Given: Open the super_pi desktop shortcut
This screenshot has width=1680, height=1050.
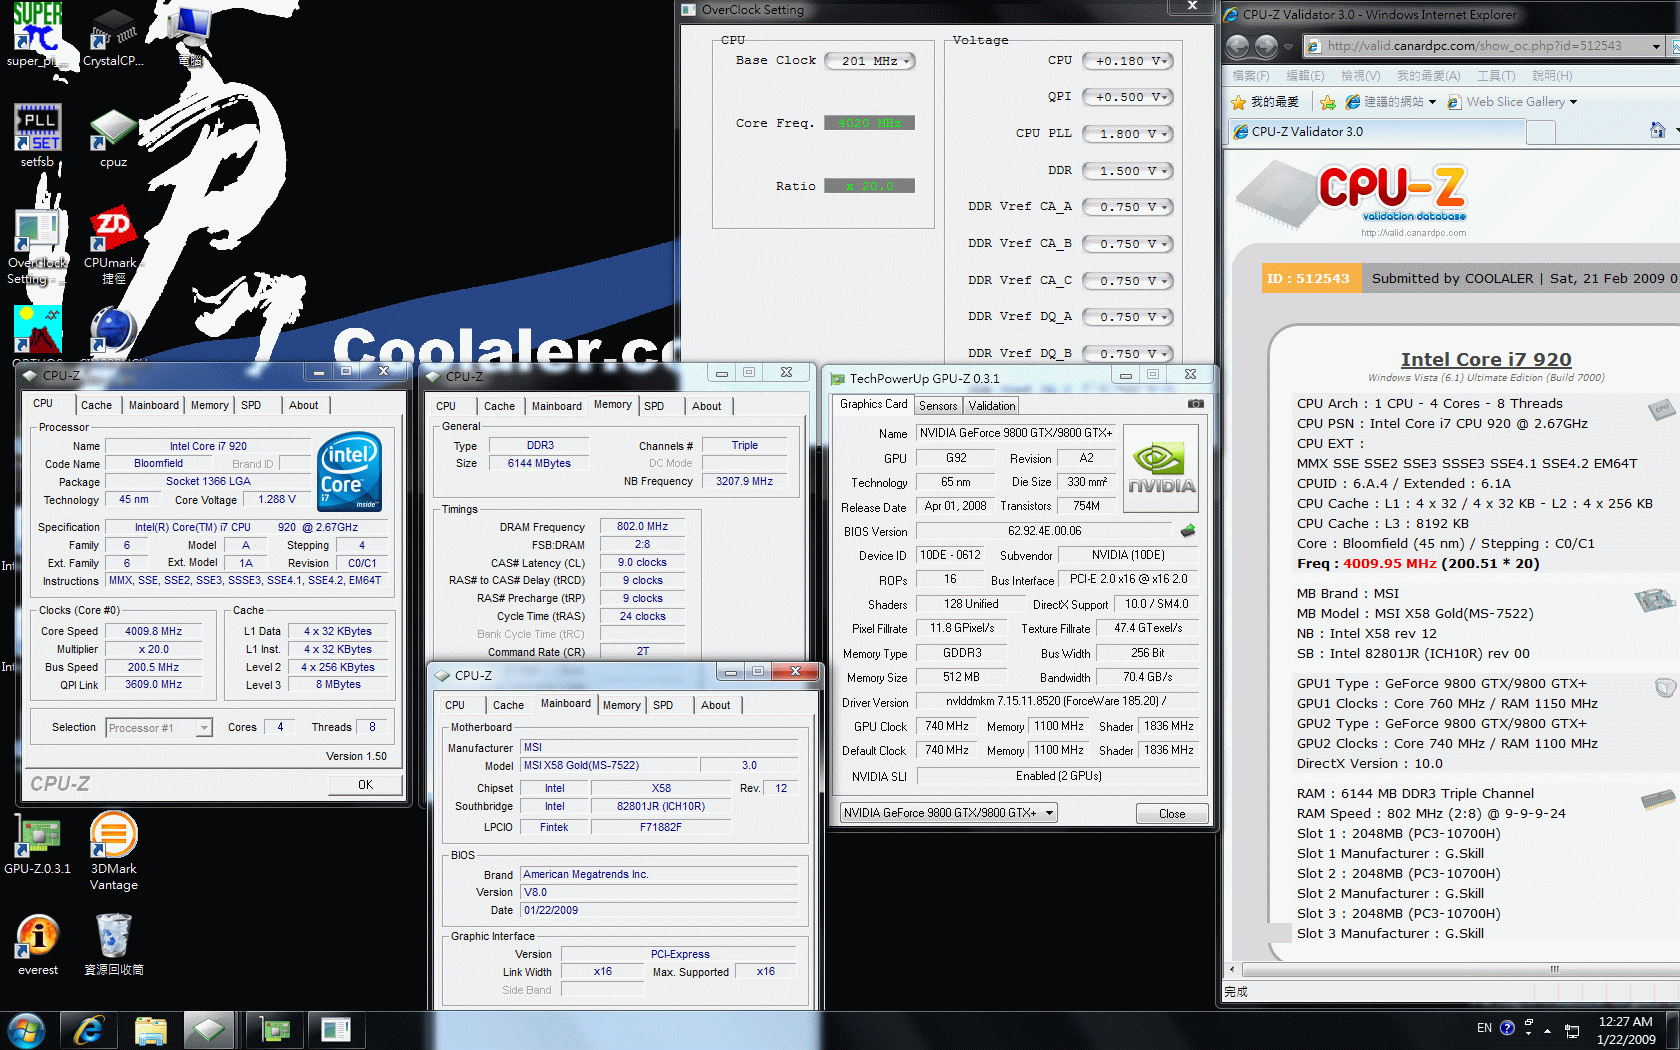Looking at the screenshot, I should coord(37,35).
